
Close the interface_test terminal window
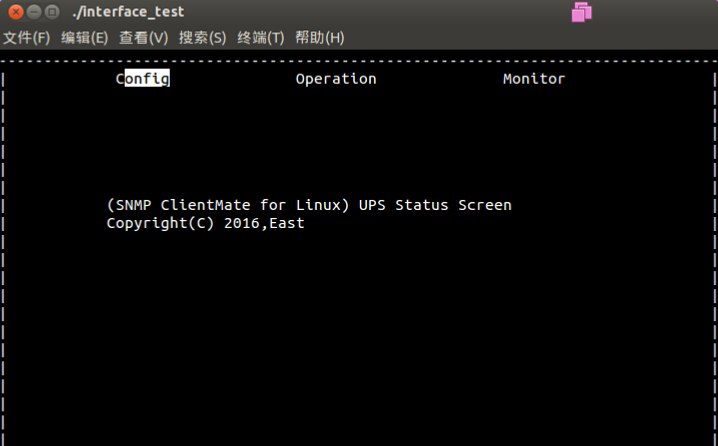point(13,12)
